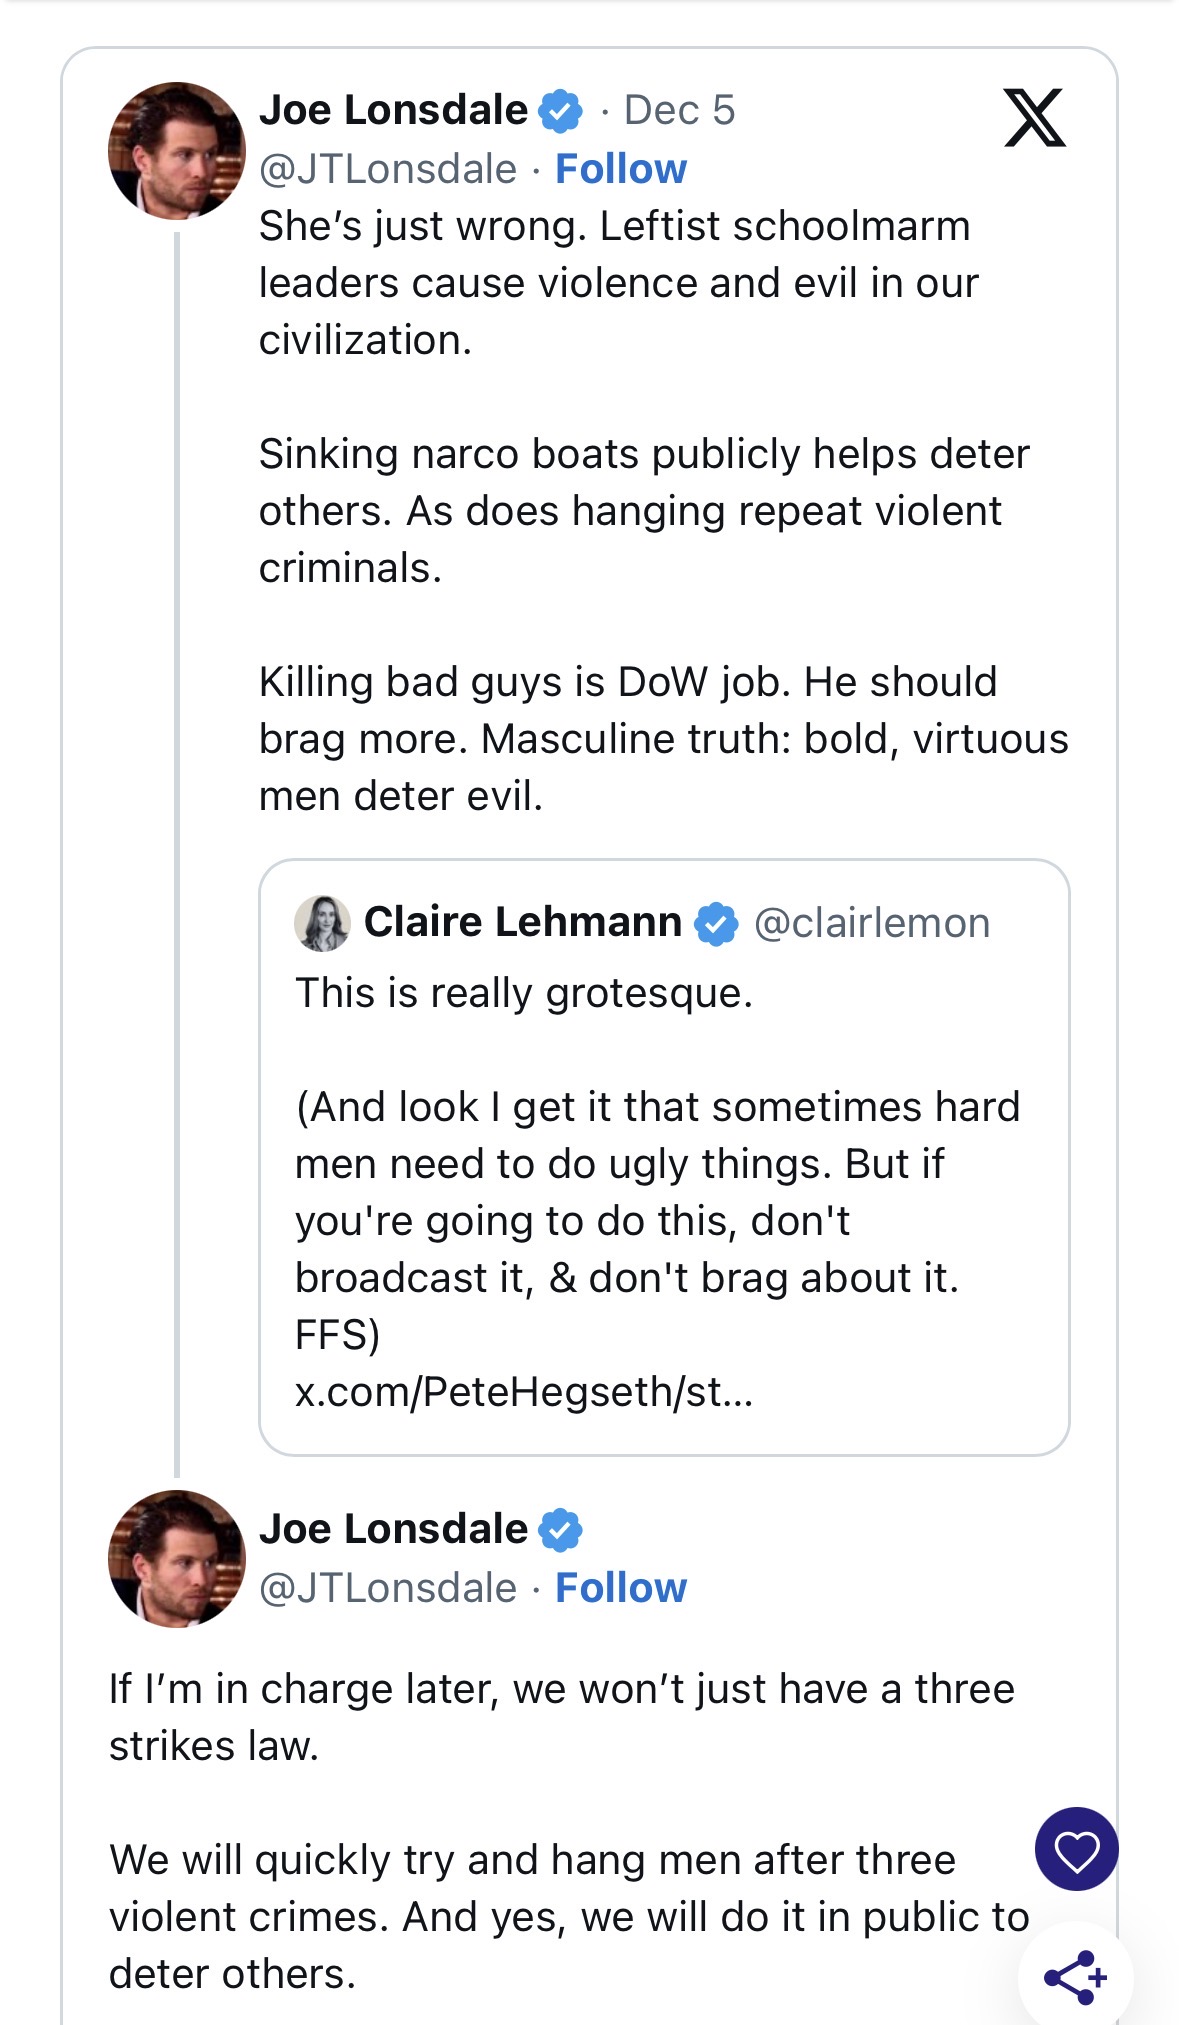Click Claire Lehmann's verified badge
This screenshot has height=2025, width=1179.
tap(716, 923)
